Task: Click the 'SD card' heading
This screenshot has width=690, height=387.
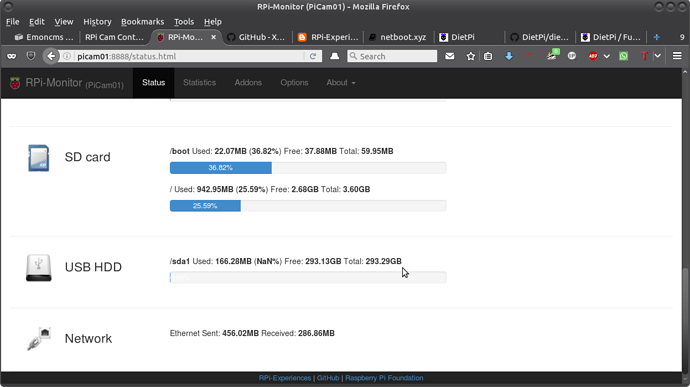Action: point(88,157)
